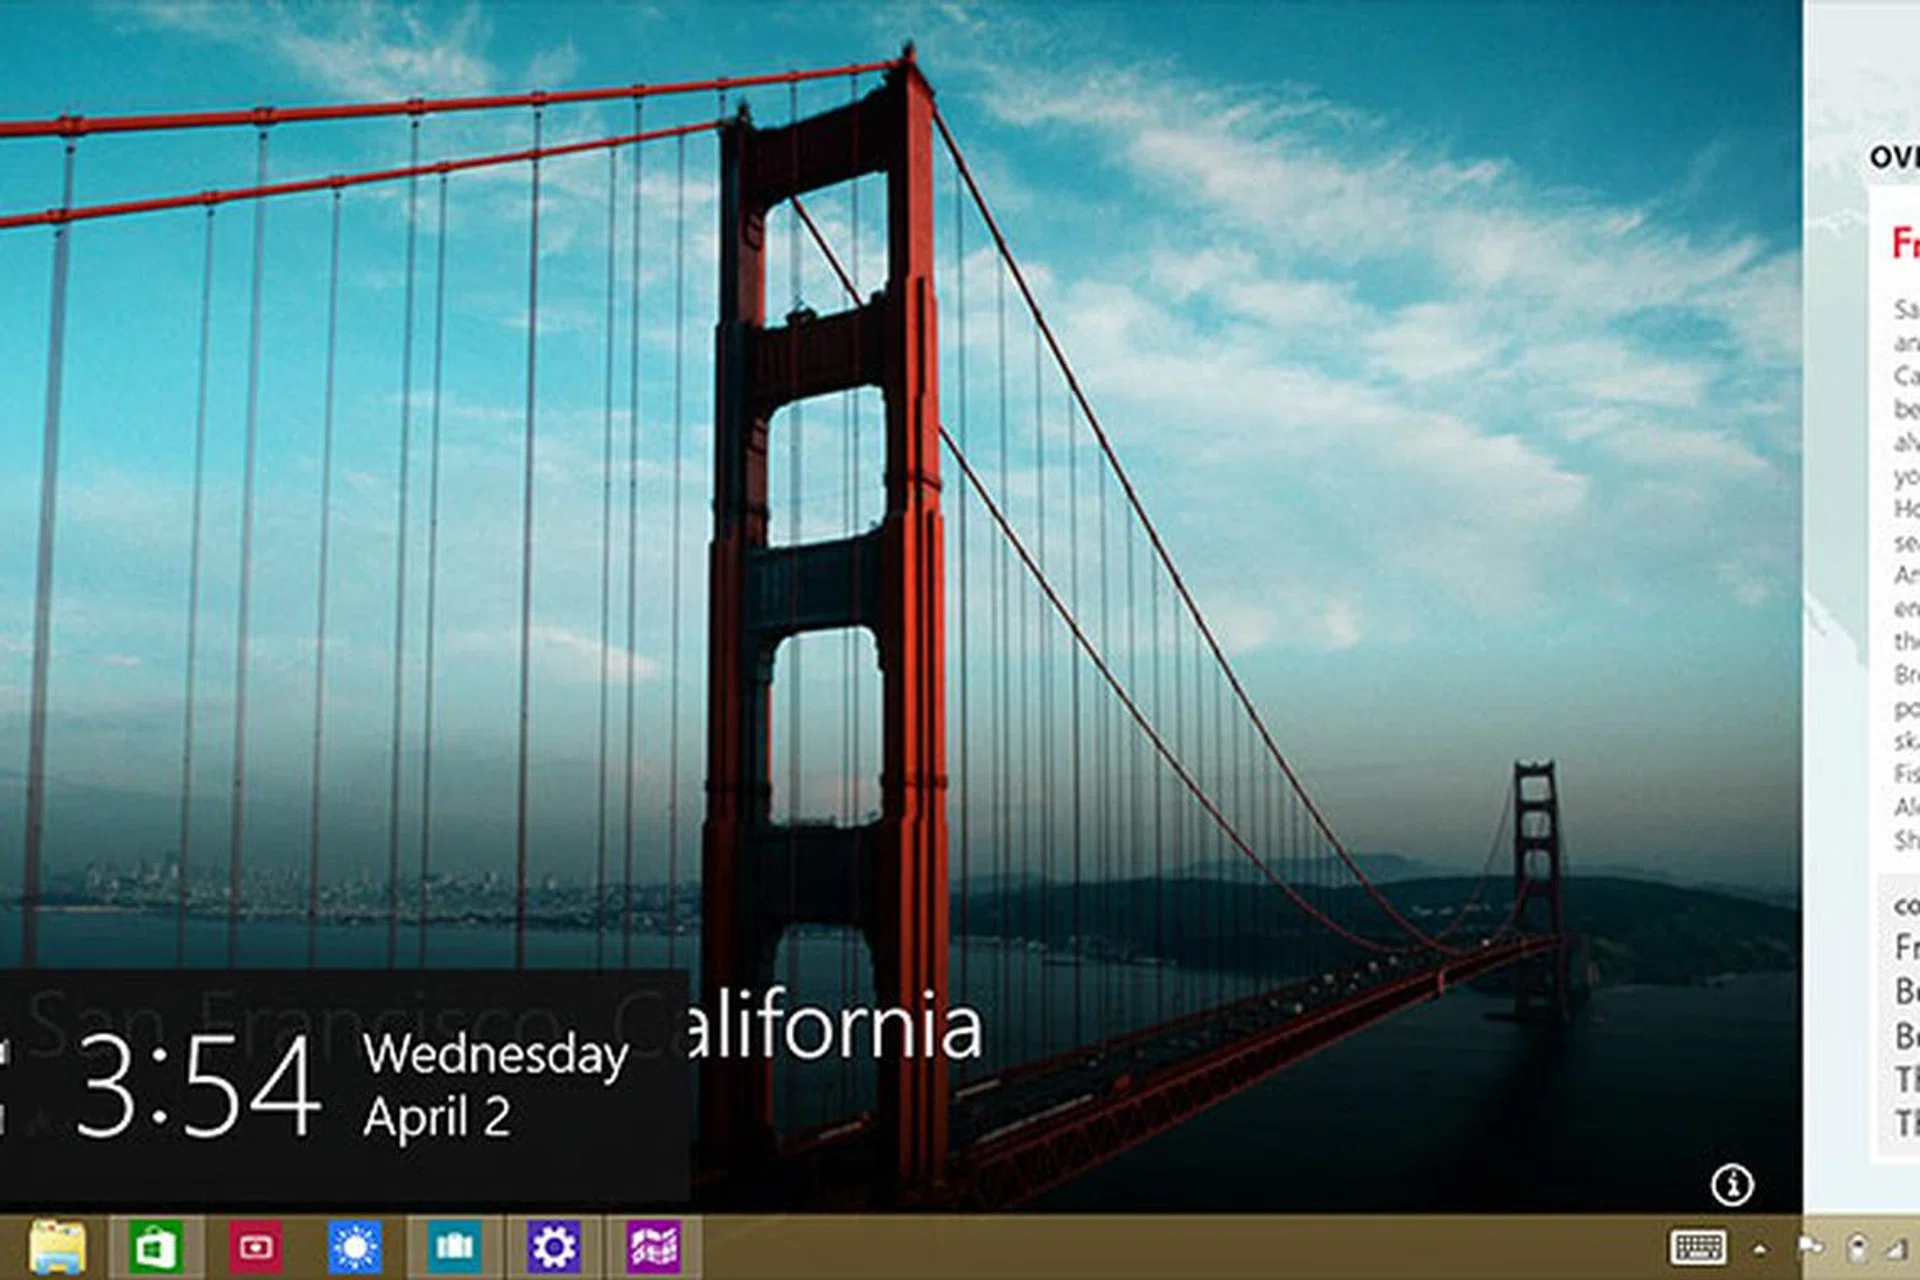This screenshot has height=1280, width=1920.
Task: Click the circular info icon on photo
Action: coord(1732,1185)
